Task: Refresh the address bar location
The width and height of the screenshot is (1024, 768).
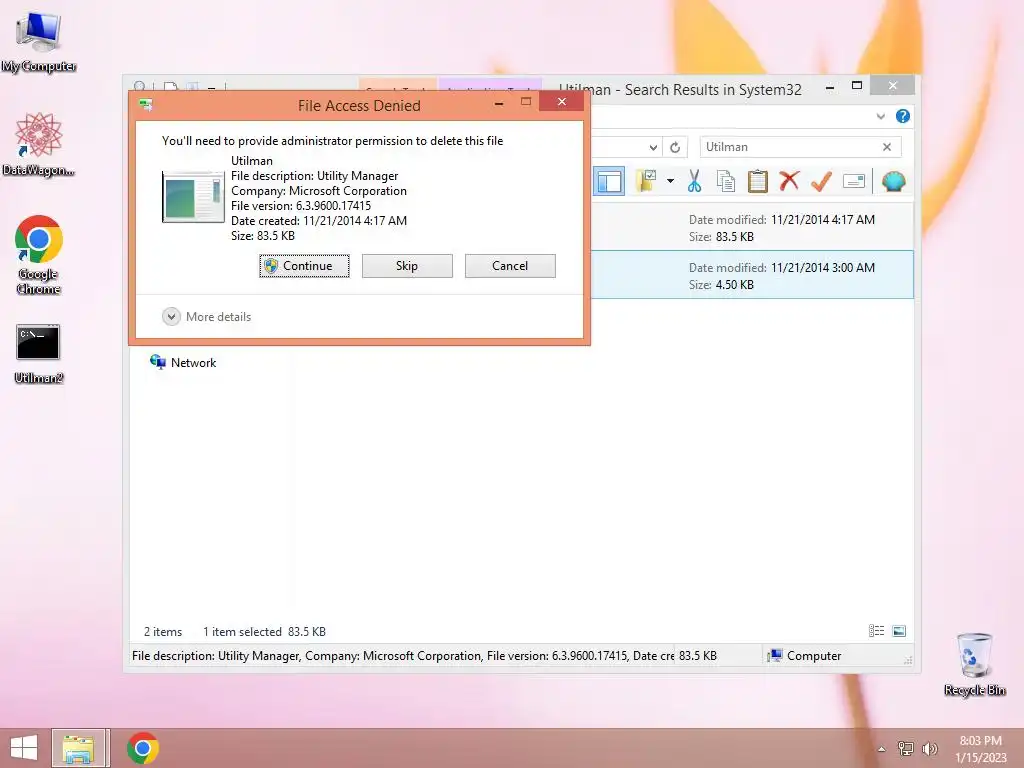Action: pos(675,148)
